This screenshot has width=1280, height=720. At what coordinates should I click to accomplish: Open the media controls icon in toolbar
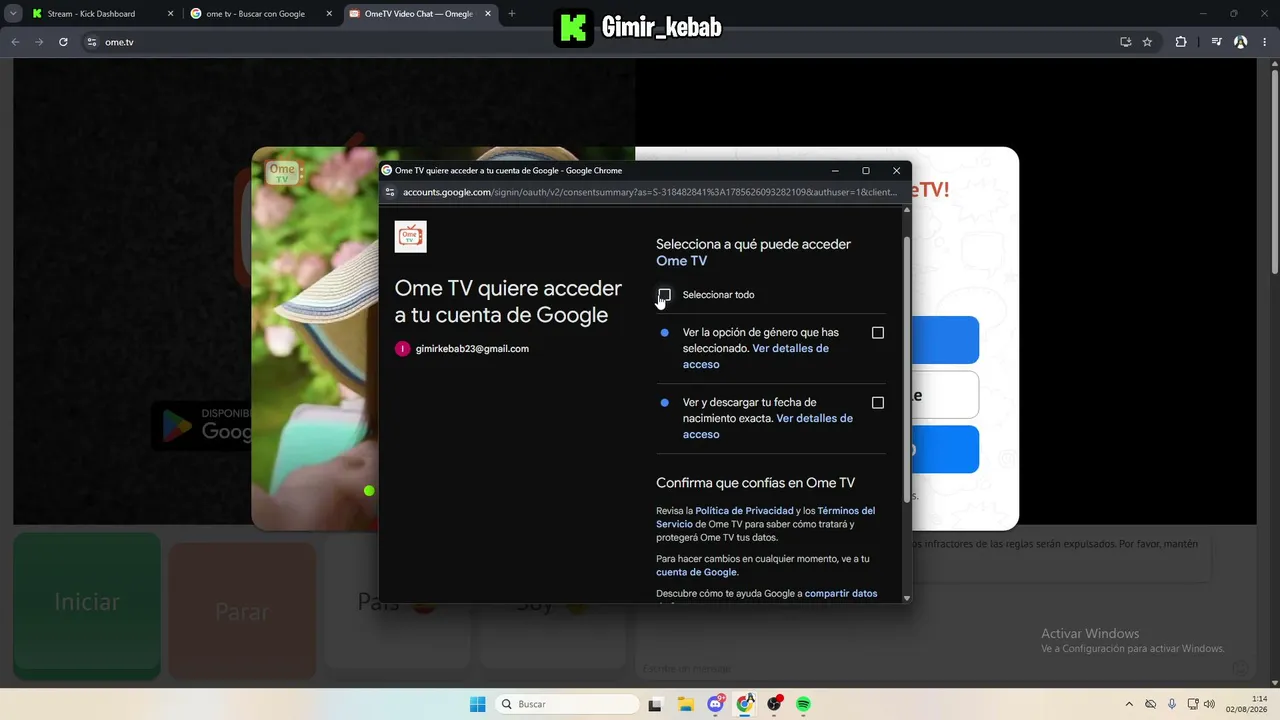pos(1217,42)
